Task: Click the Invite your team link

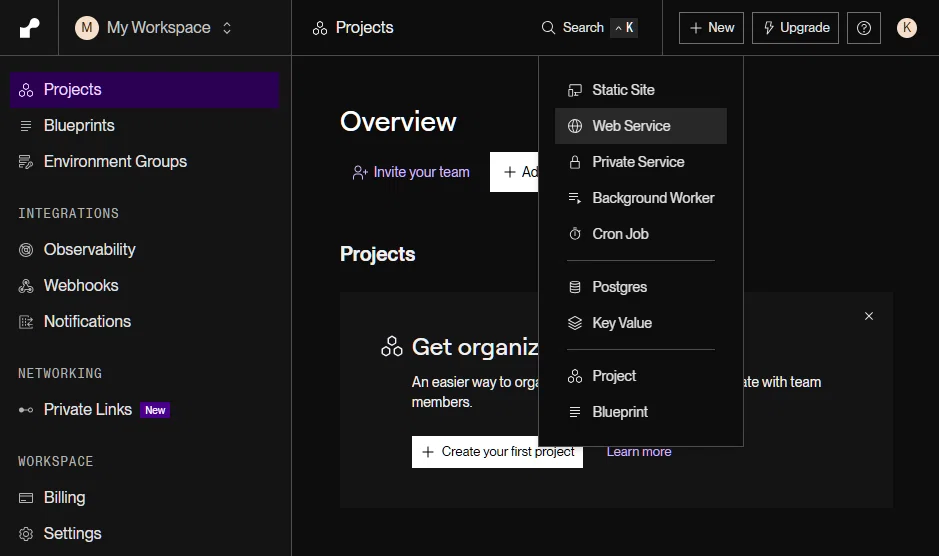Action: pos(411,173)
